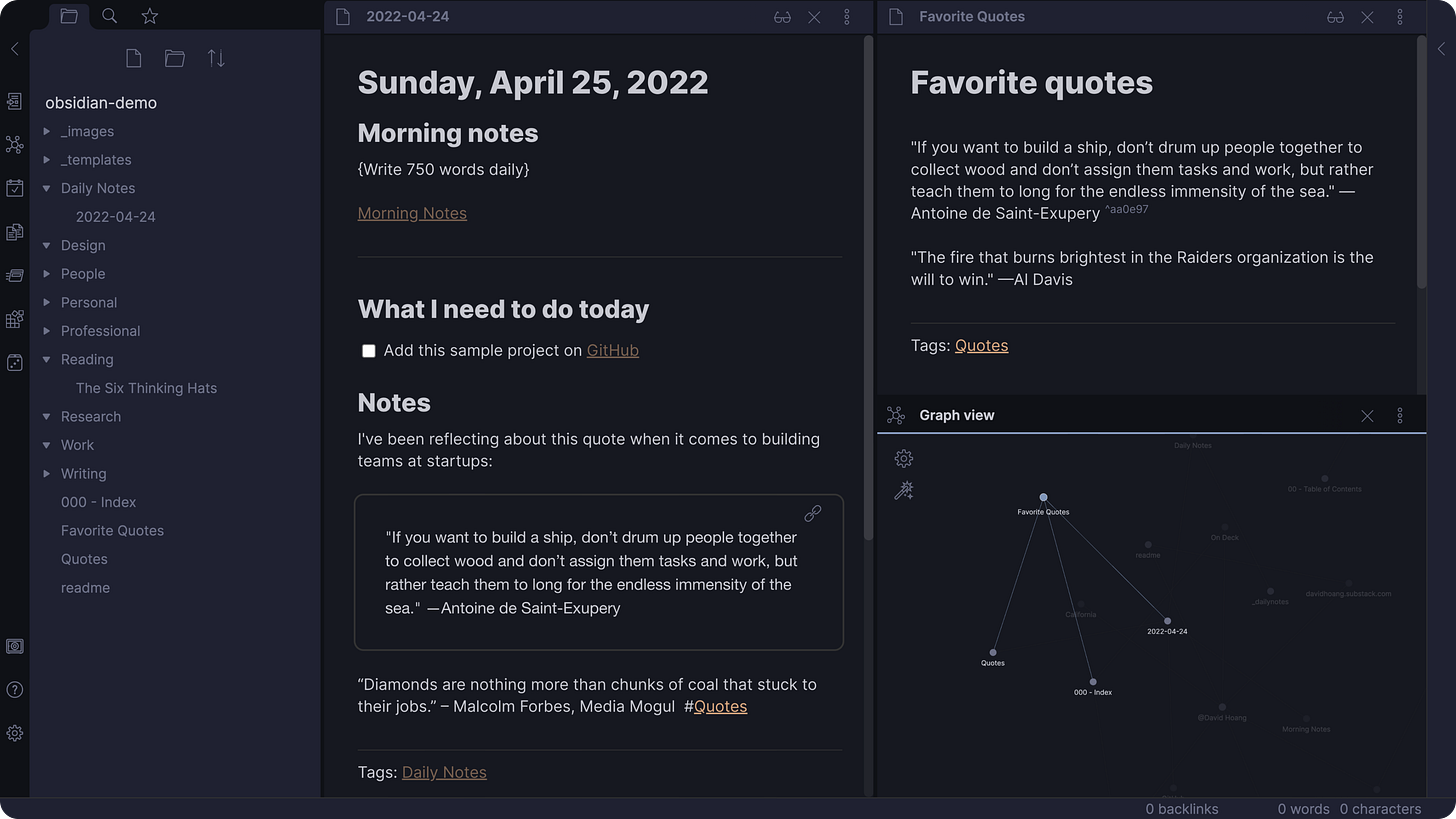Viewport: 1456px width, 819px height.
Task: Open graph view from the left ribbon
Action: pos(15,145)
